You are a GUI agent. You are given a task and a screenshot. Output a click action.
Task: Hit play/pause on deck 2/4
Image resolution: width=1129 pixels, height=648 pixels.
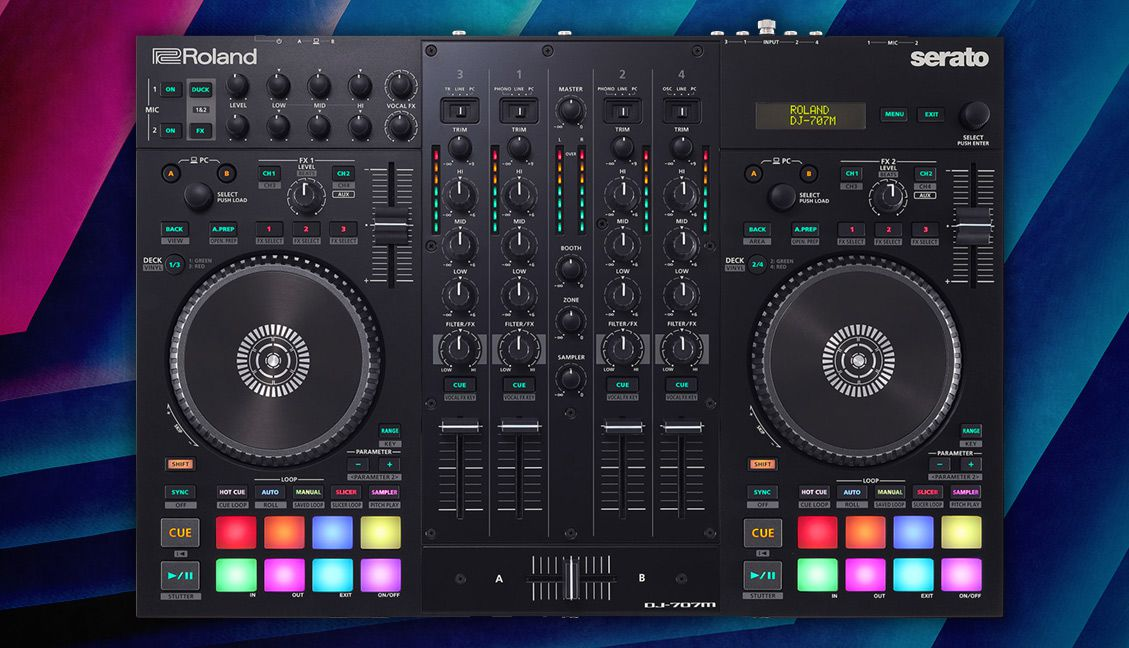(x=763, y=575)
